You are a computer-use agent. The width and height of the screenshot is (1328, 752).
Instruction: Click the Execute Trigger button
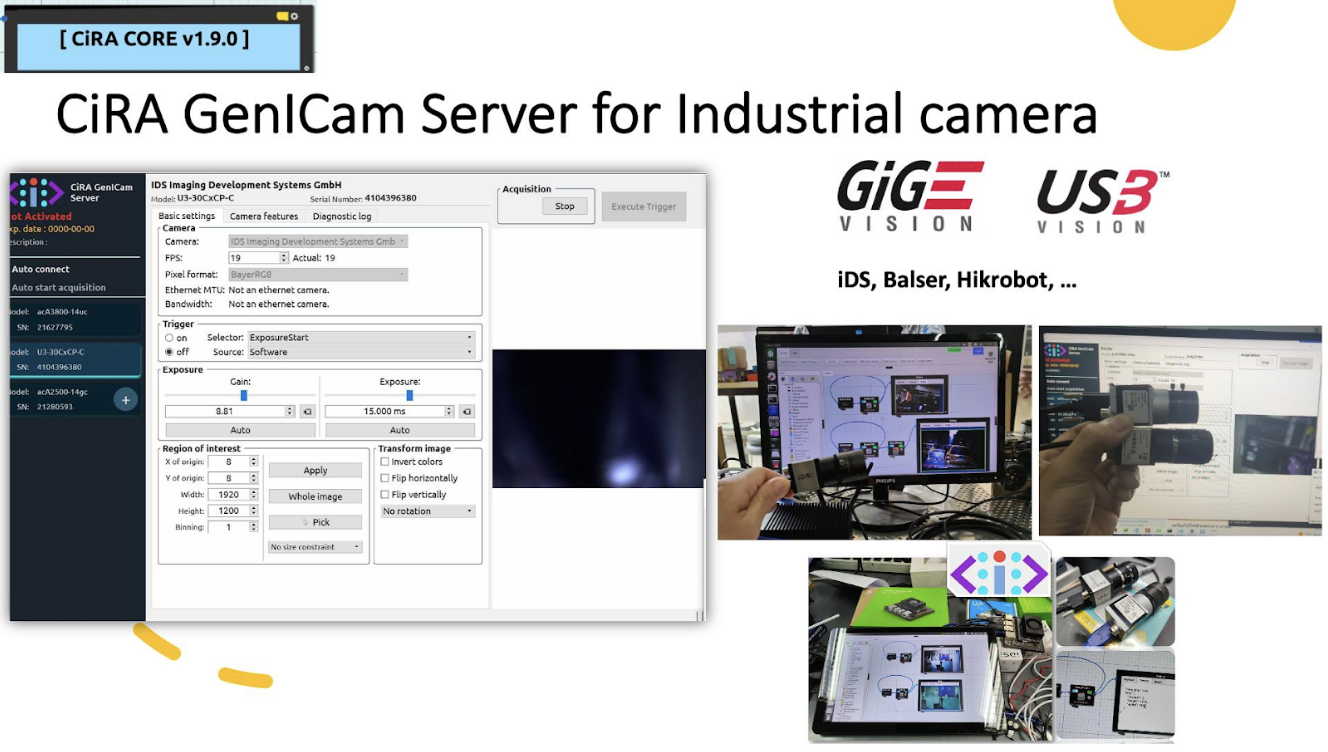click(x=644, y=207)
